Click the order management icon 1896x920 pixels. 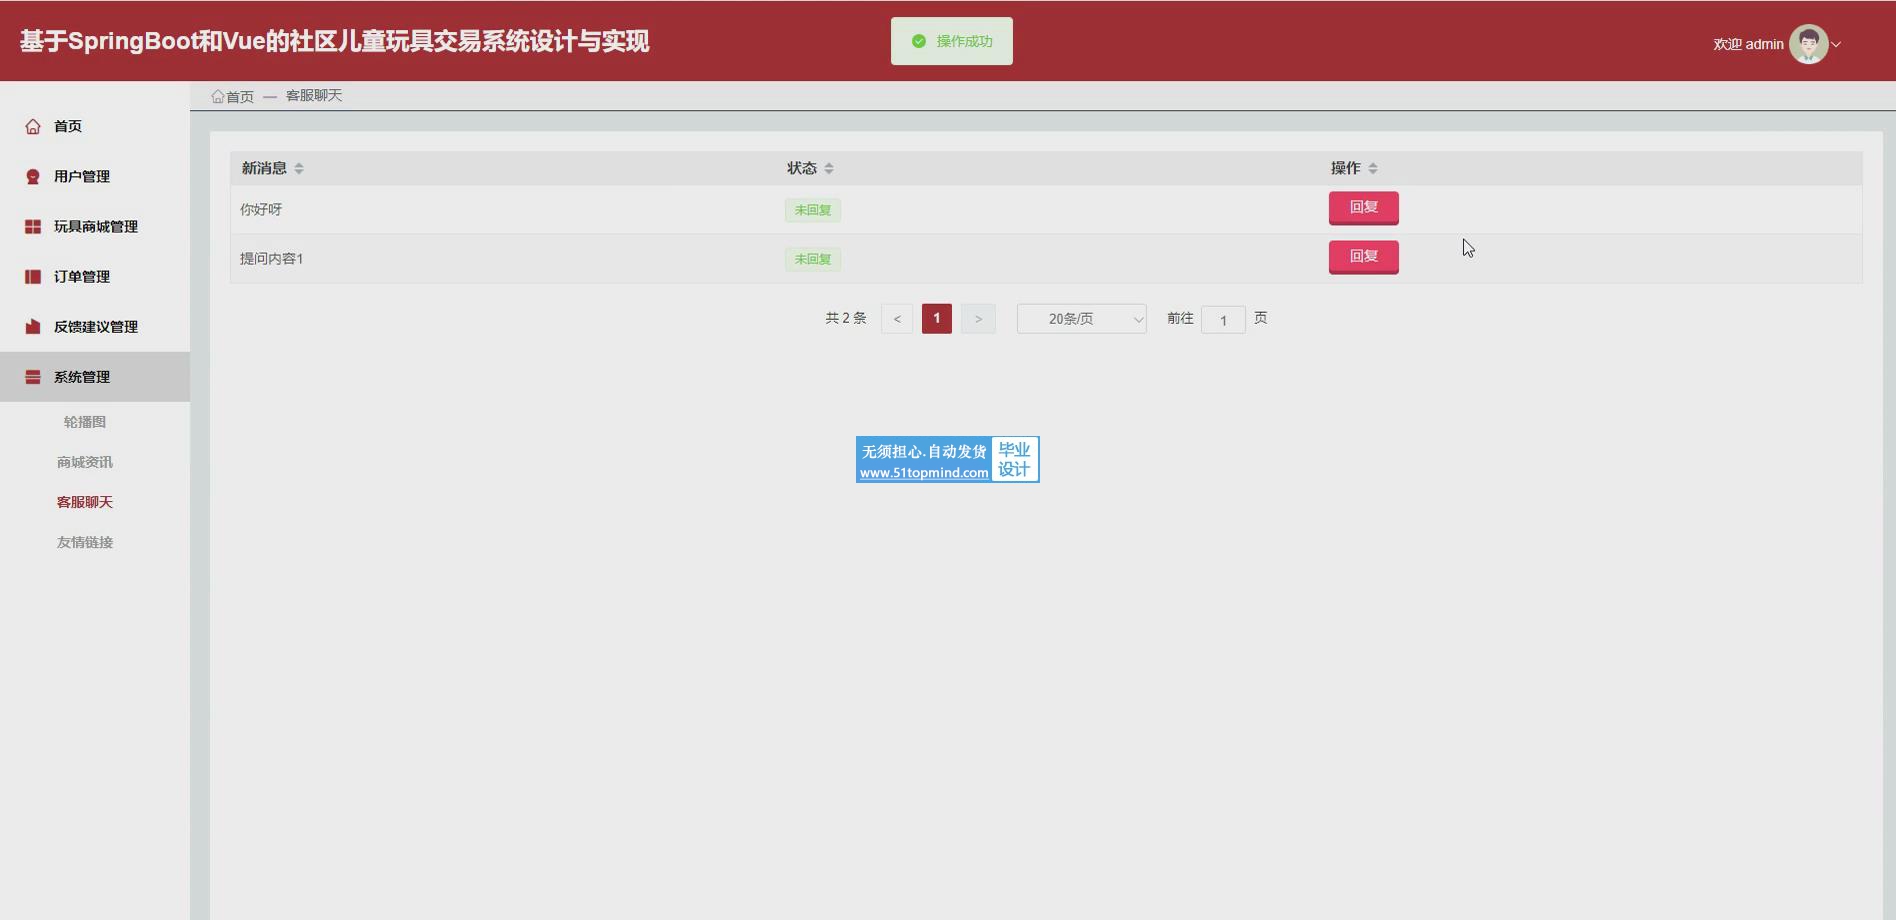tap(33, 277)
